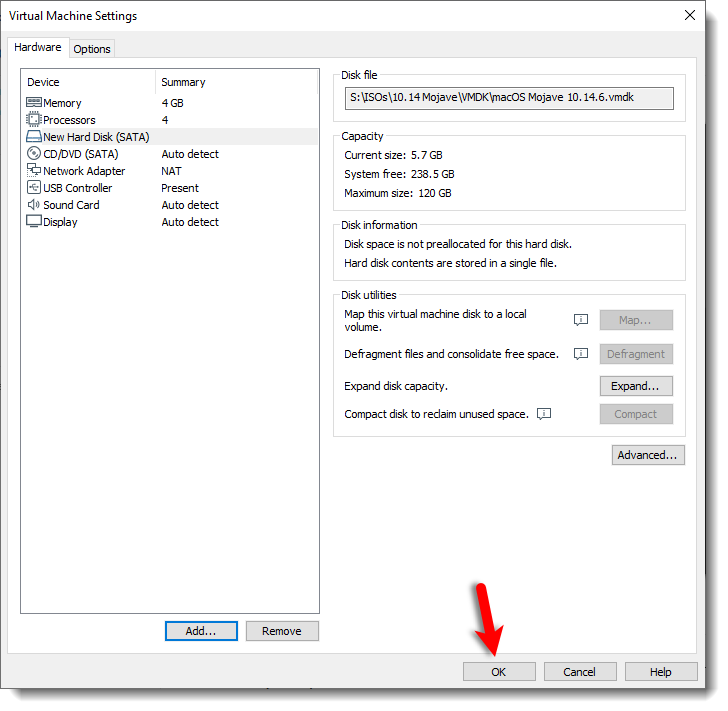Click Auto detect summary for Display
The width and height of the screenshot is (728, 711).
[x=190, y=222]
